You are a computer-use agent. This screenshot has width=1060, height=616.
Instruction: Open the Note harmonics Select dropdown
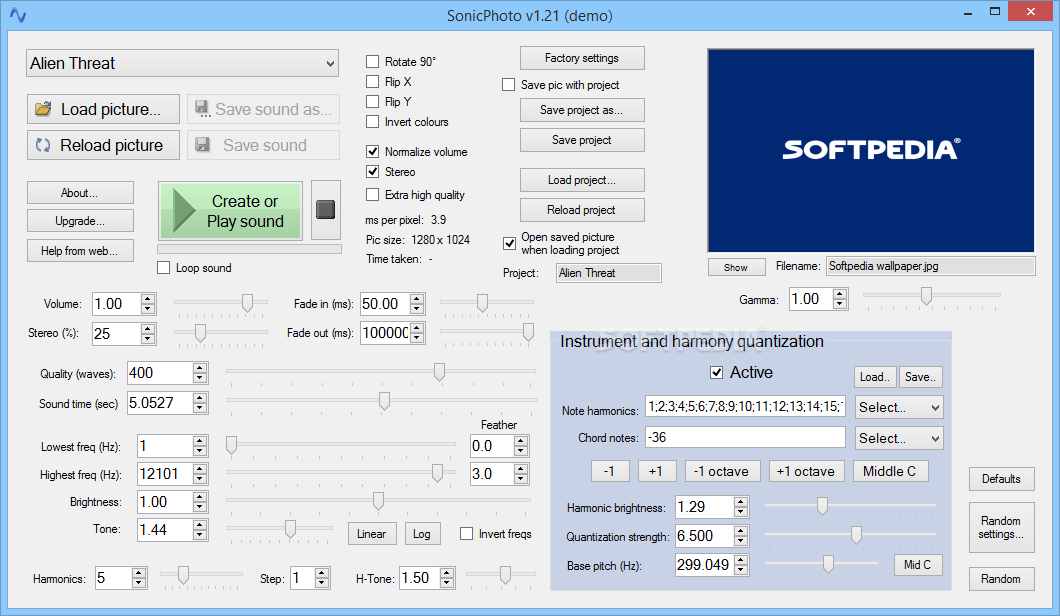(898, 408)
